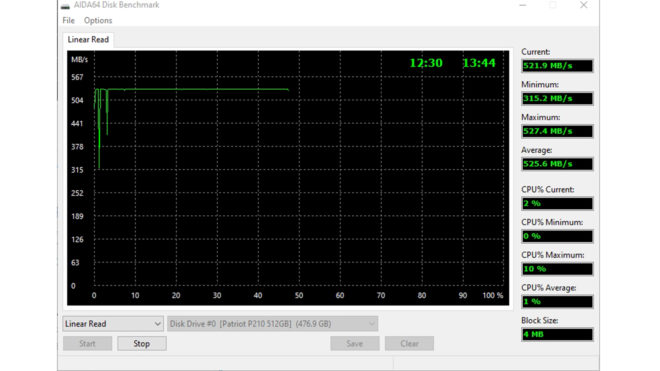Click the CPU% Maximum value 10 %
Viewport: 660px width, 371px height.
click(x=557, y=269)
